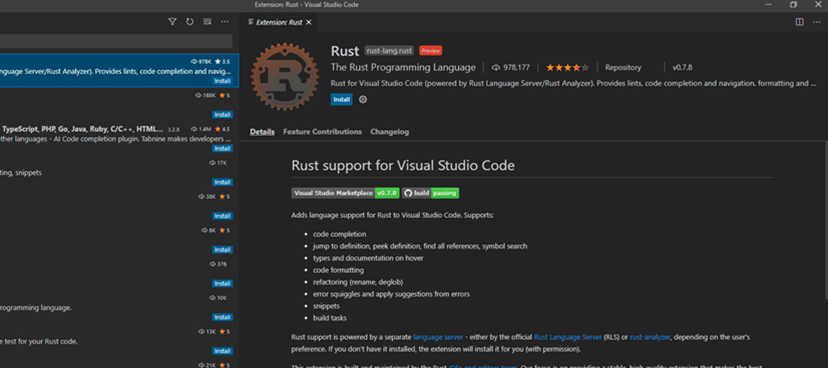Install the extension with 168K downloads

coord(222,115)
